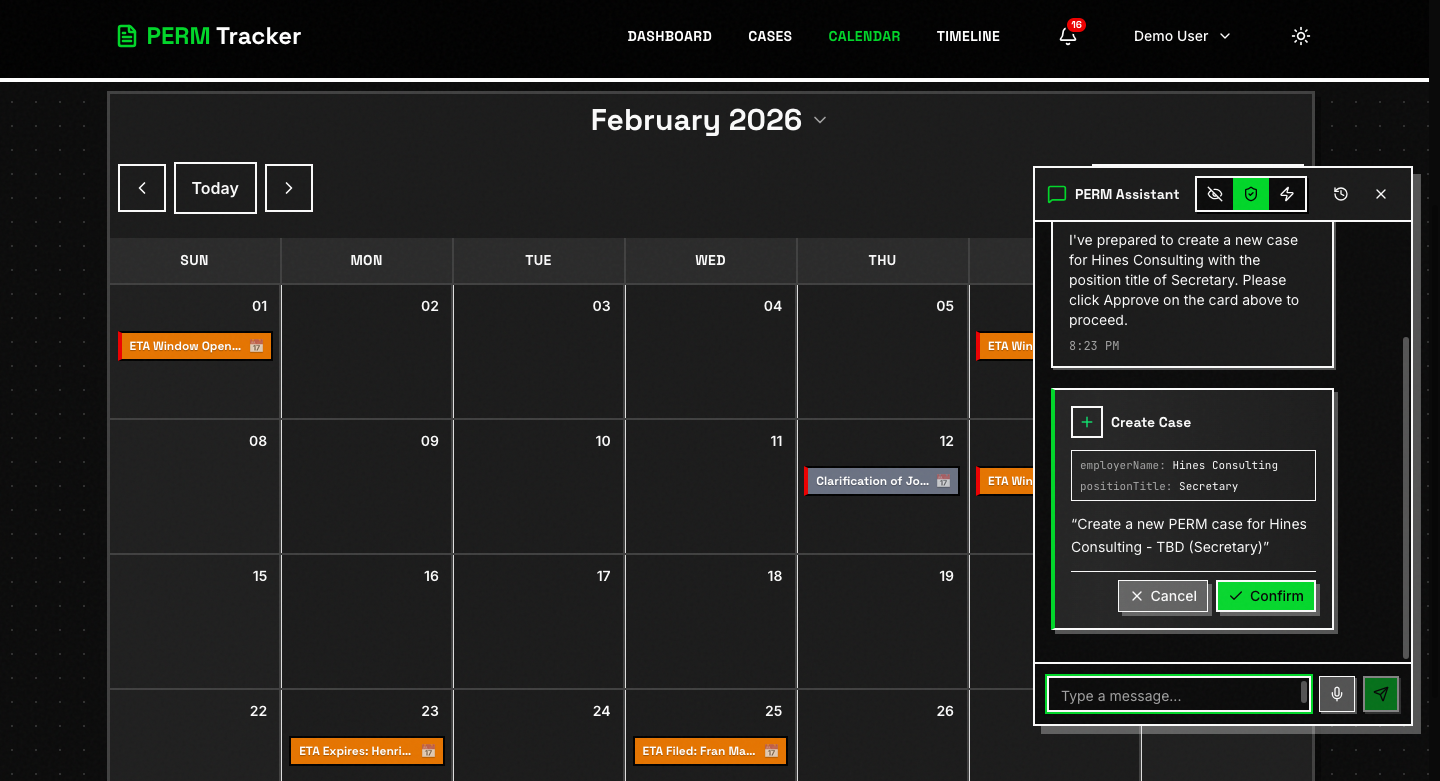
Task: Open the conversation history clock icon
Action: (1340, 194)
